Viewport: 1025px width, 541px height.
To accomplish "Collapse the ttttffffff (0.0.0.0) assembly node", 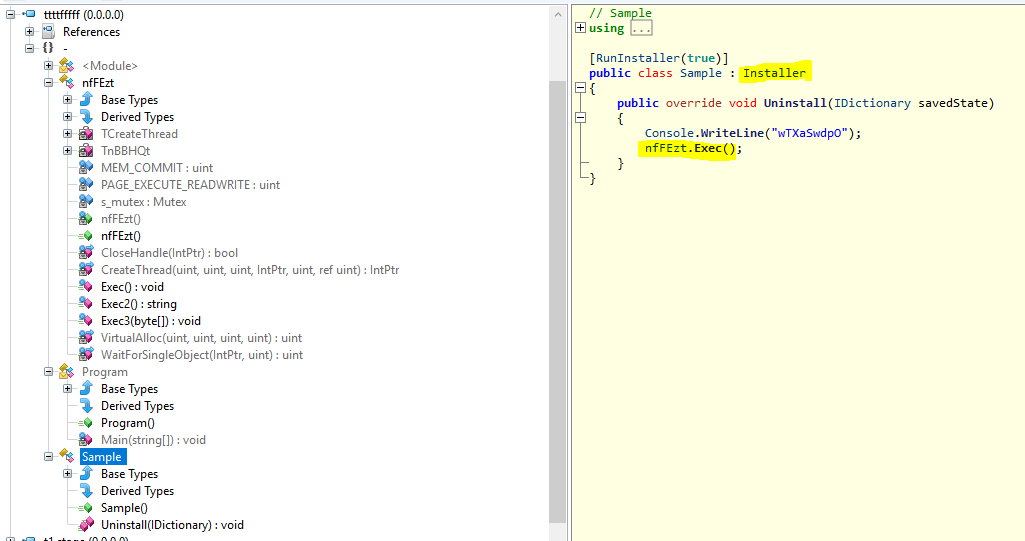I will tap(10, 14).
